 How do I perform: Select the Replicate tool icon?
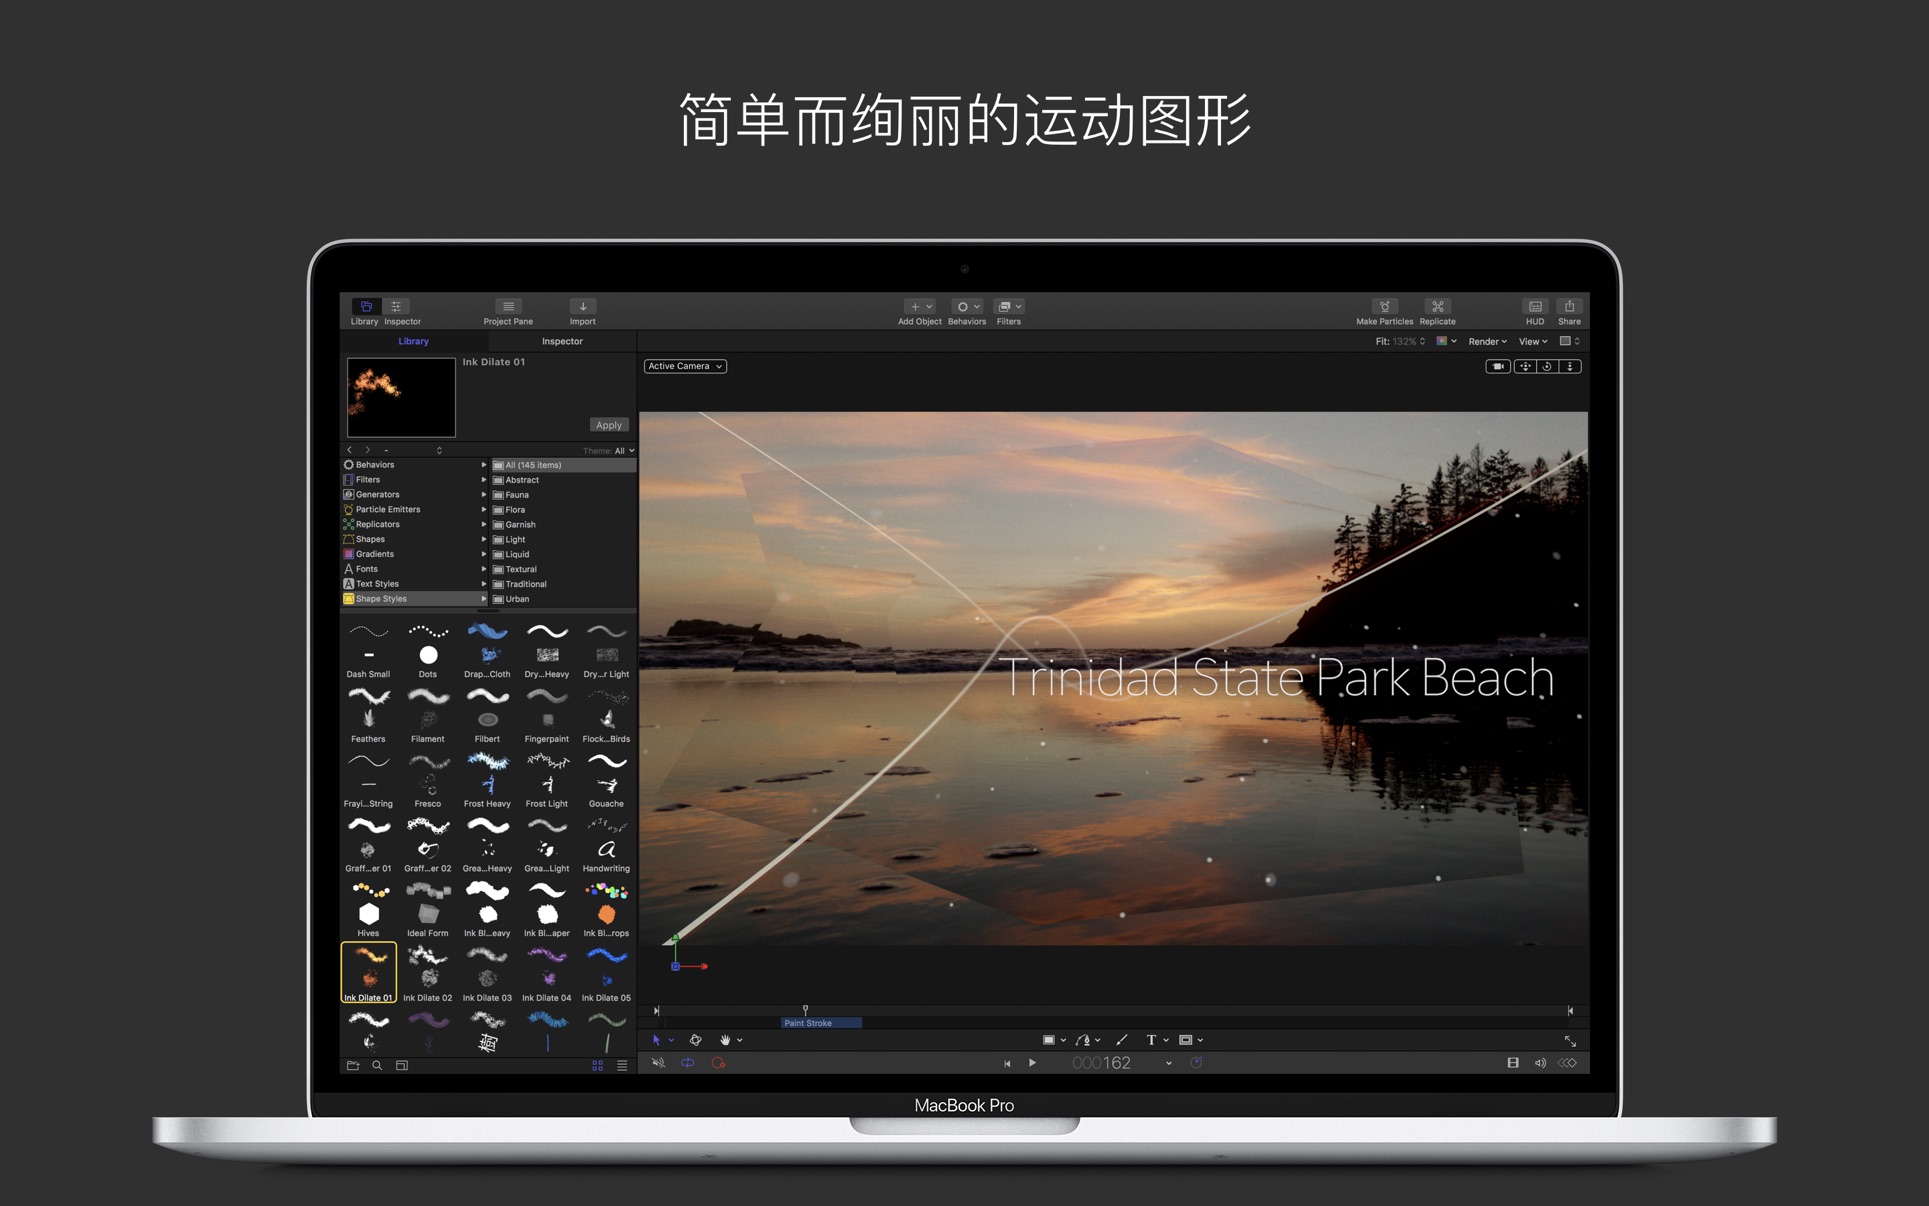(x=1439, y=306)
